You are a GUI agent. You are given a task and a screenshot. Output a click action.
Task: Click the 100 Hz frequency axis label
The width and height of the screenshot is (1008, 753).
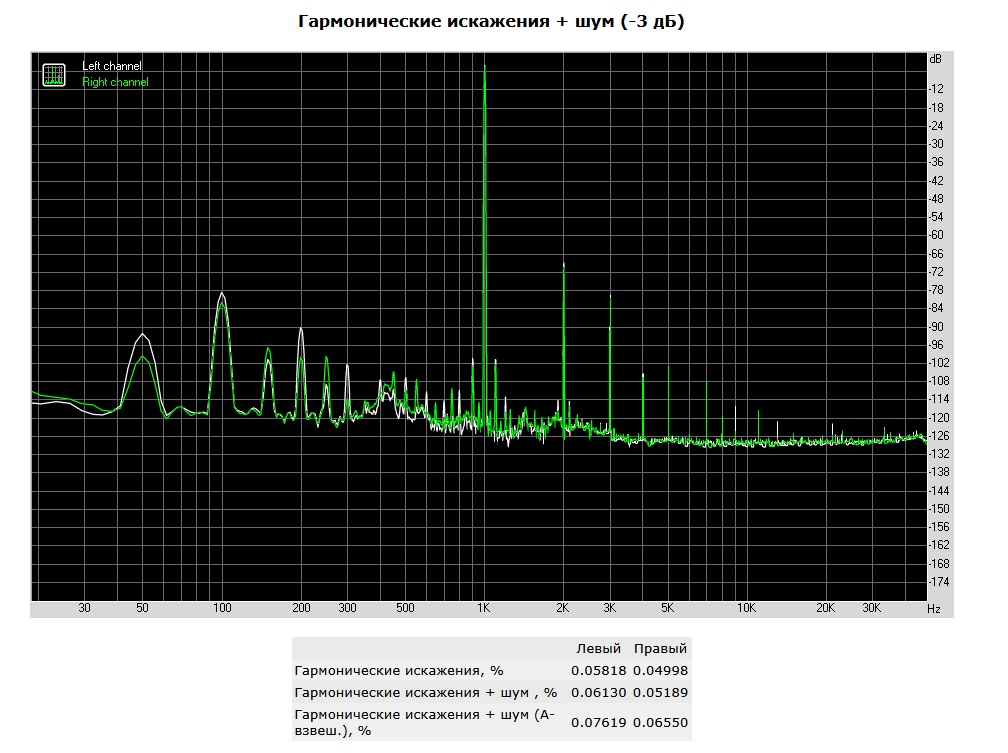point(222,608)
